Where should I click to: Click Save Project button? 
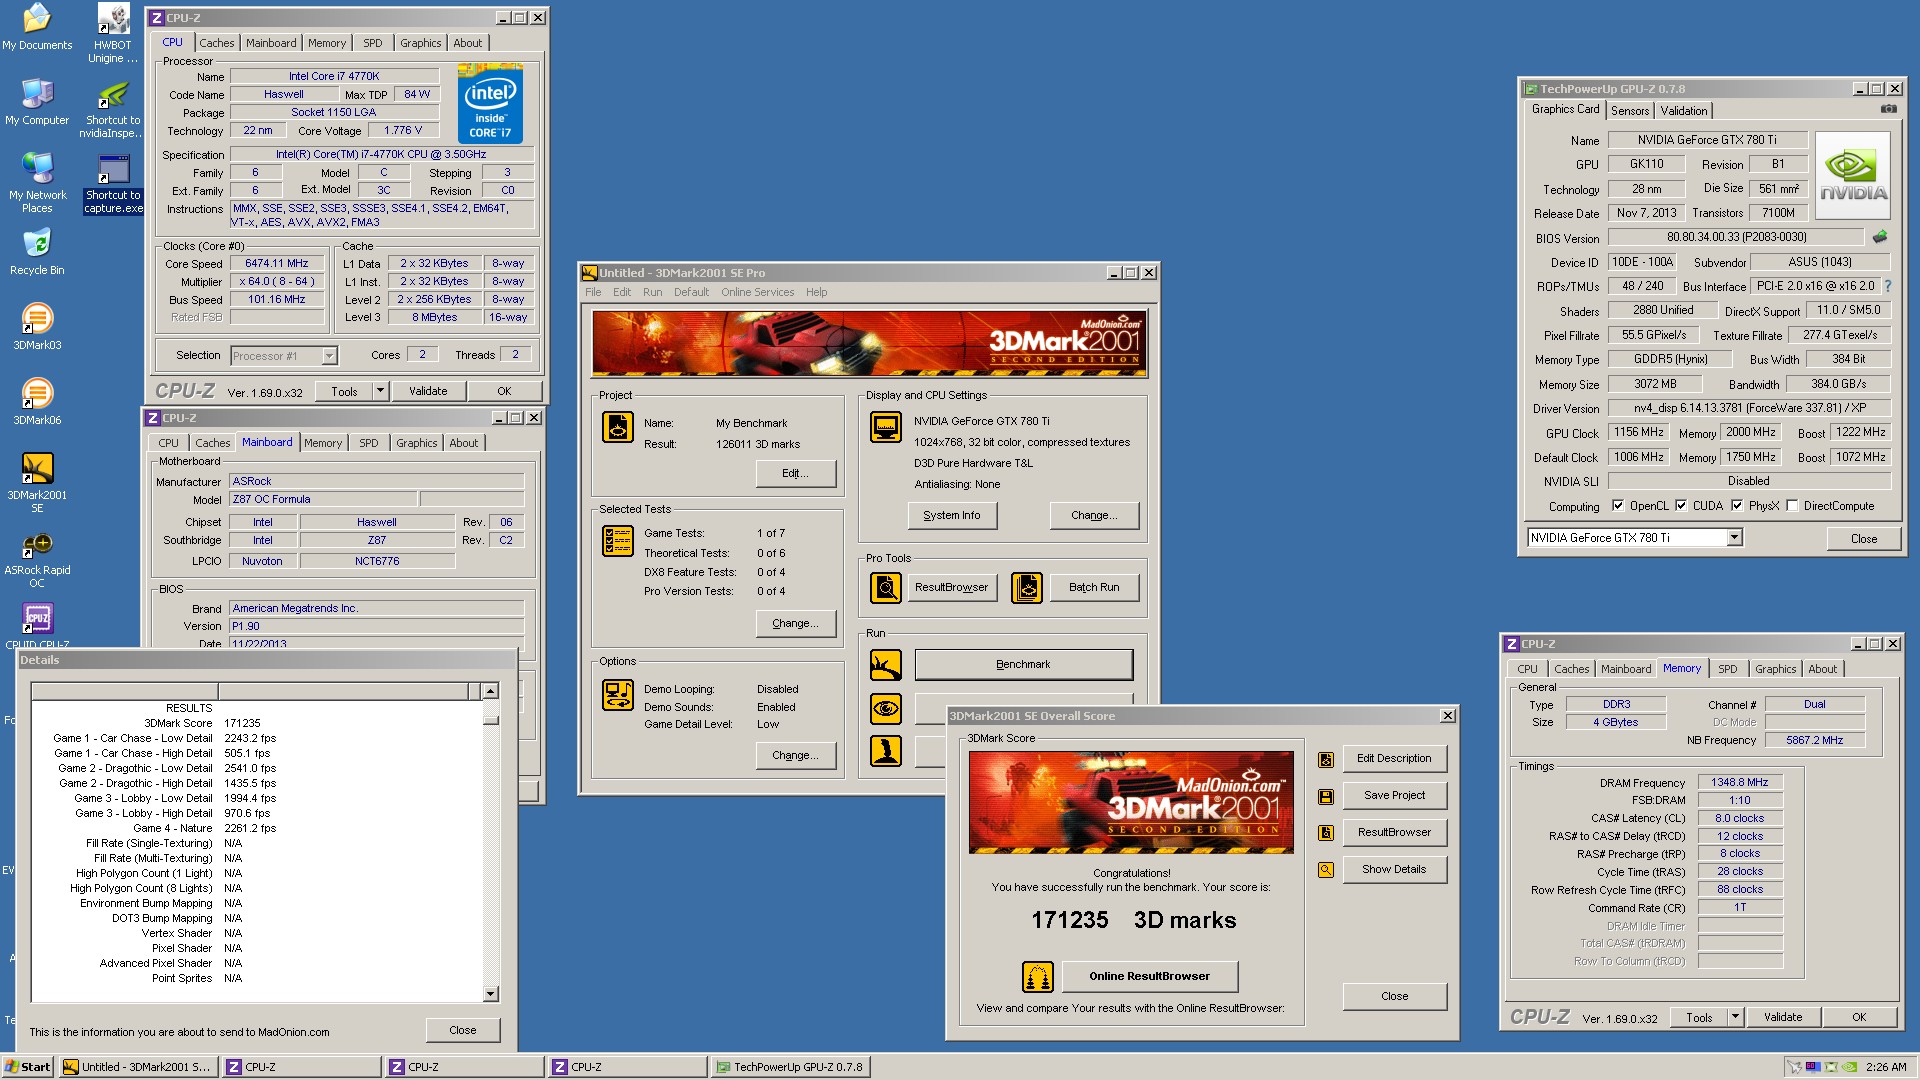tap(1394, 796)
